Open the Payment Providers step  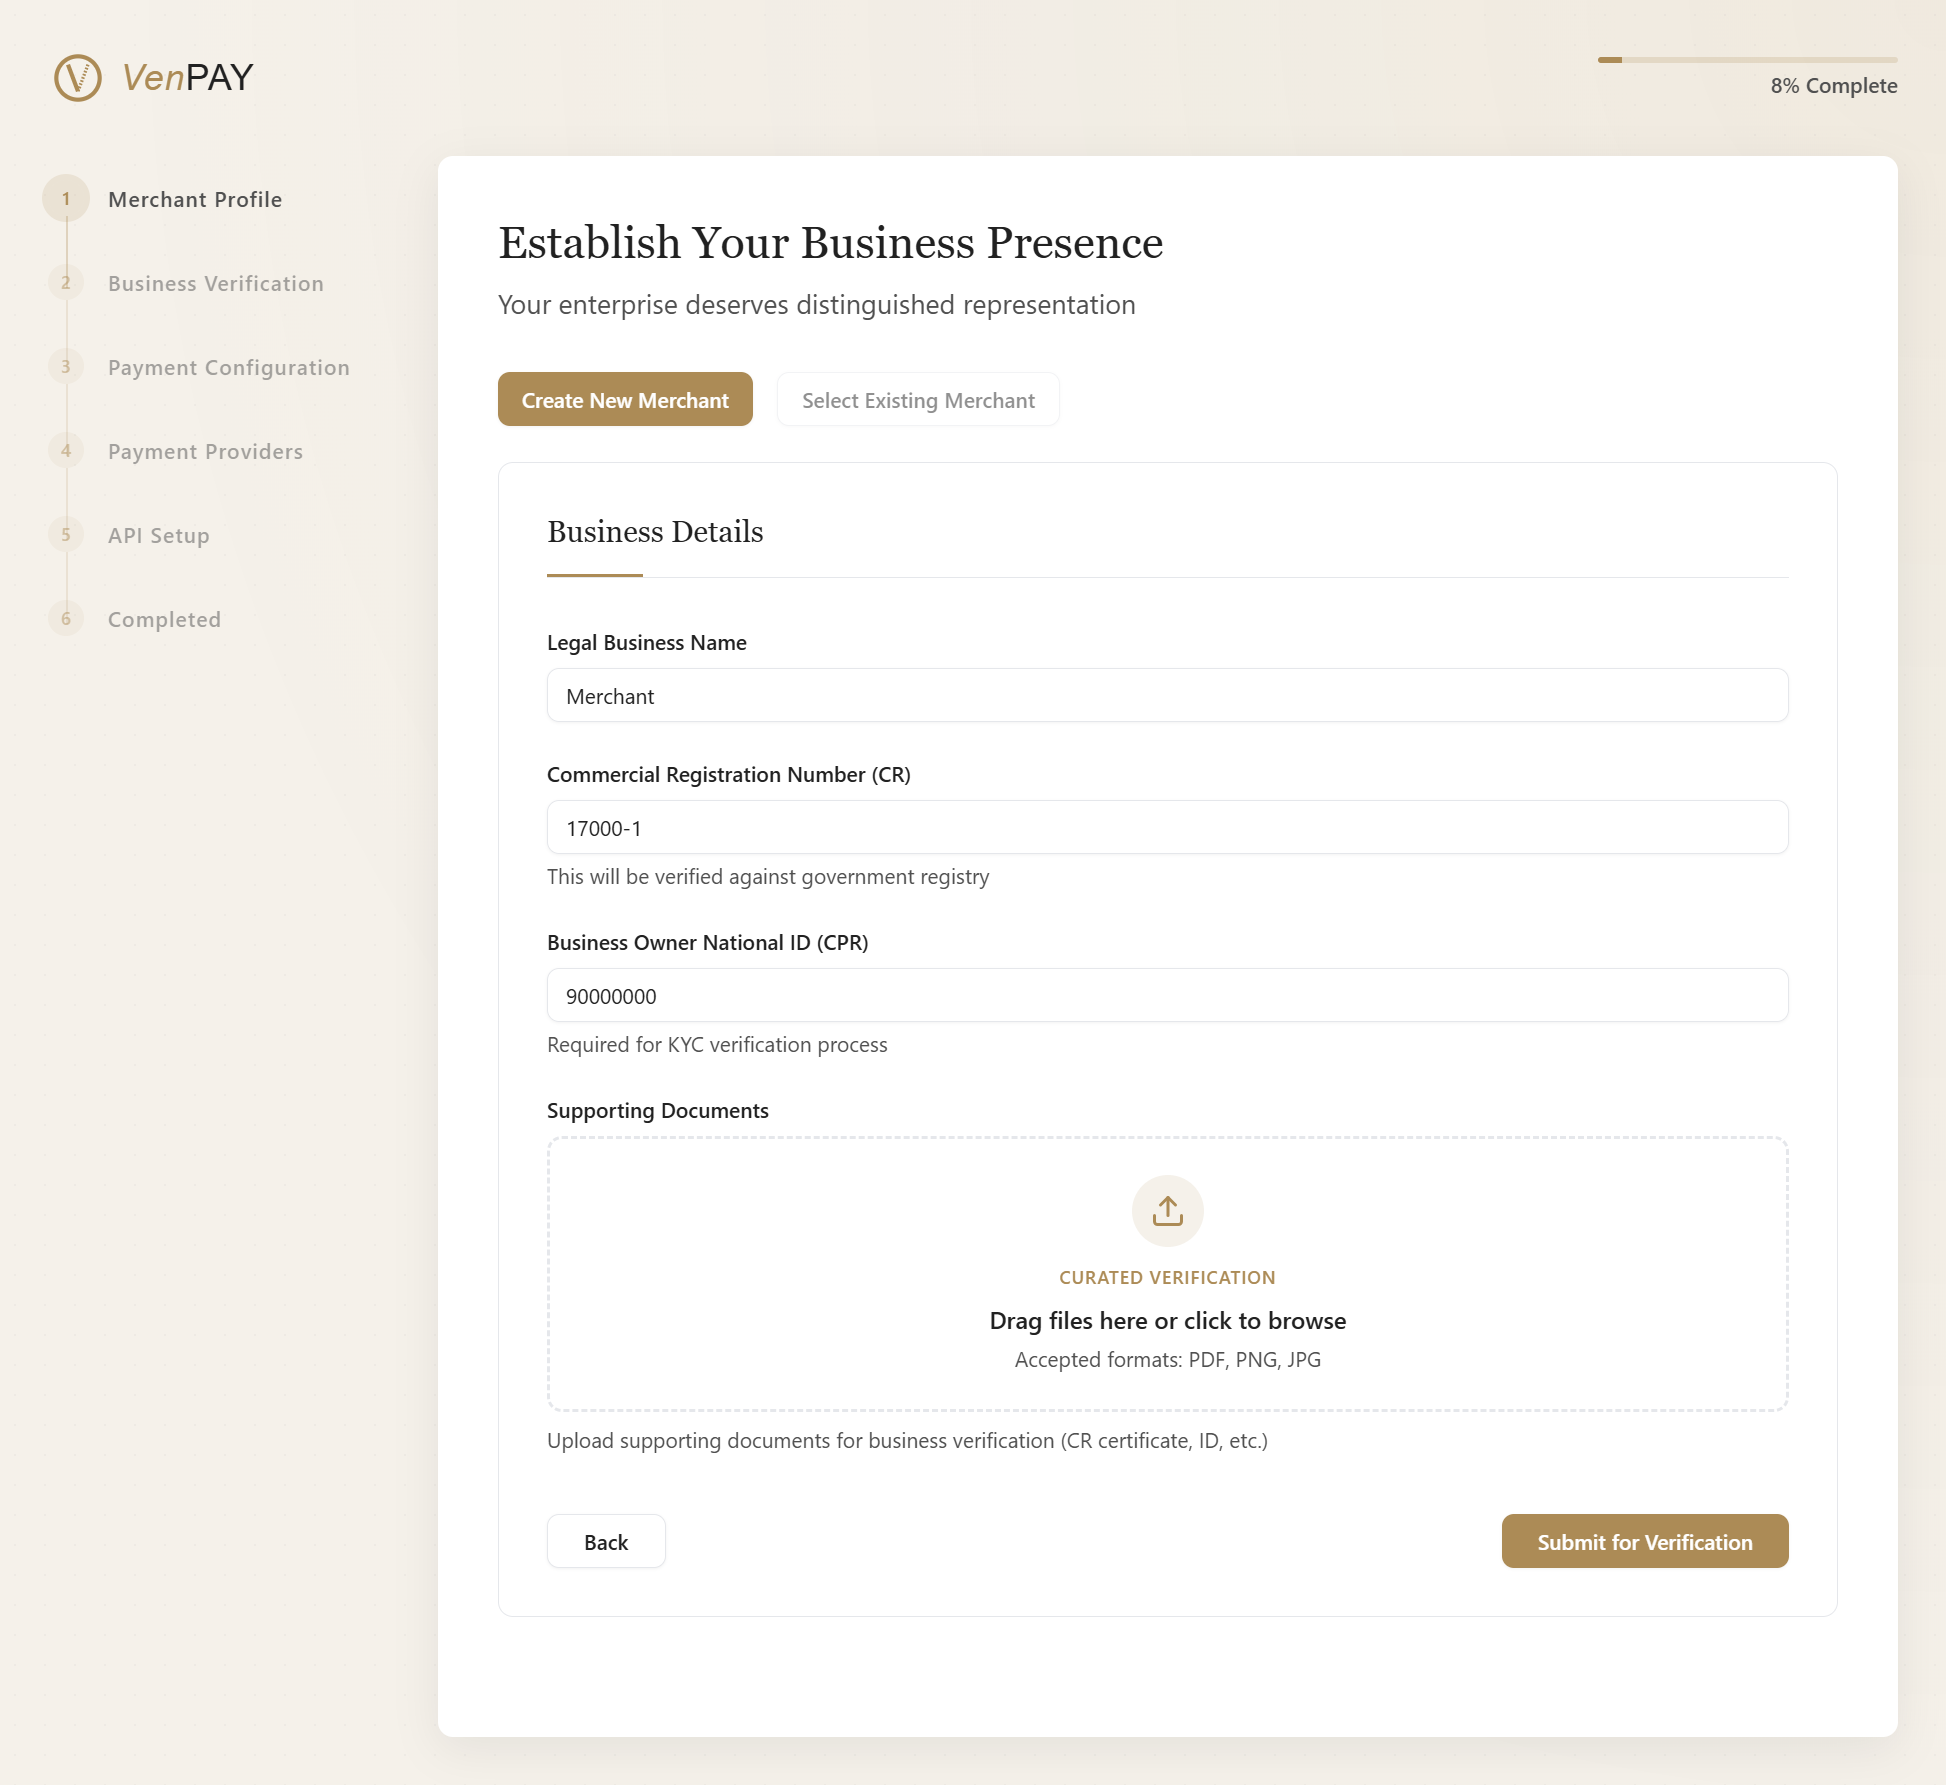click(x=205, y=451)
